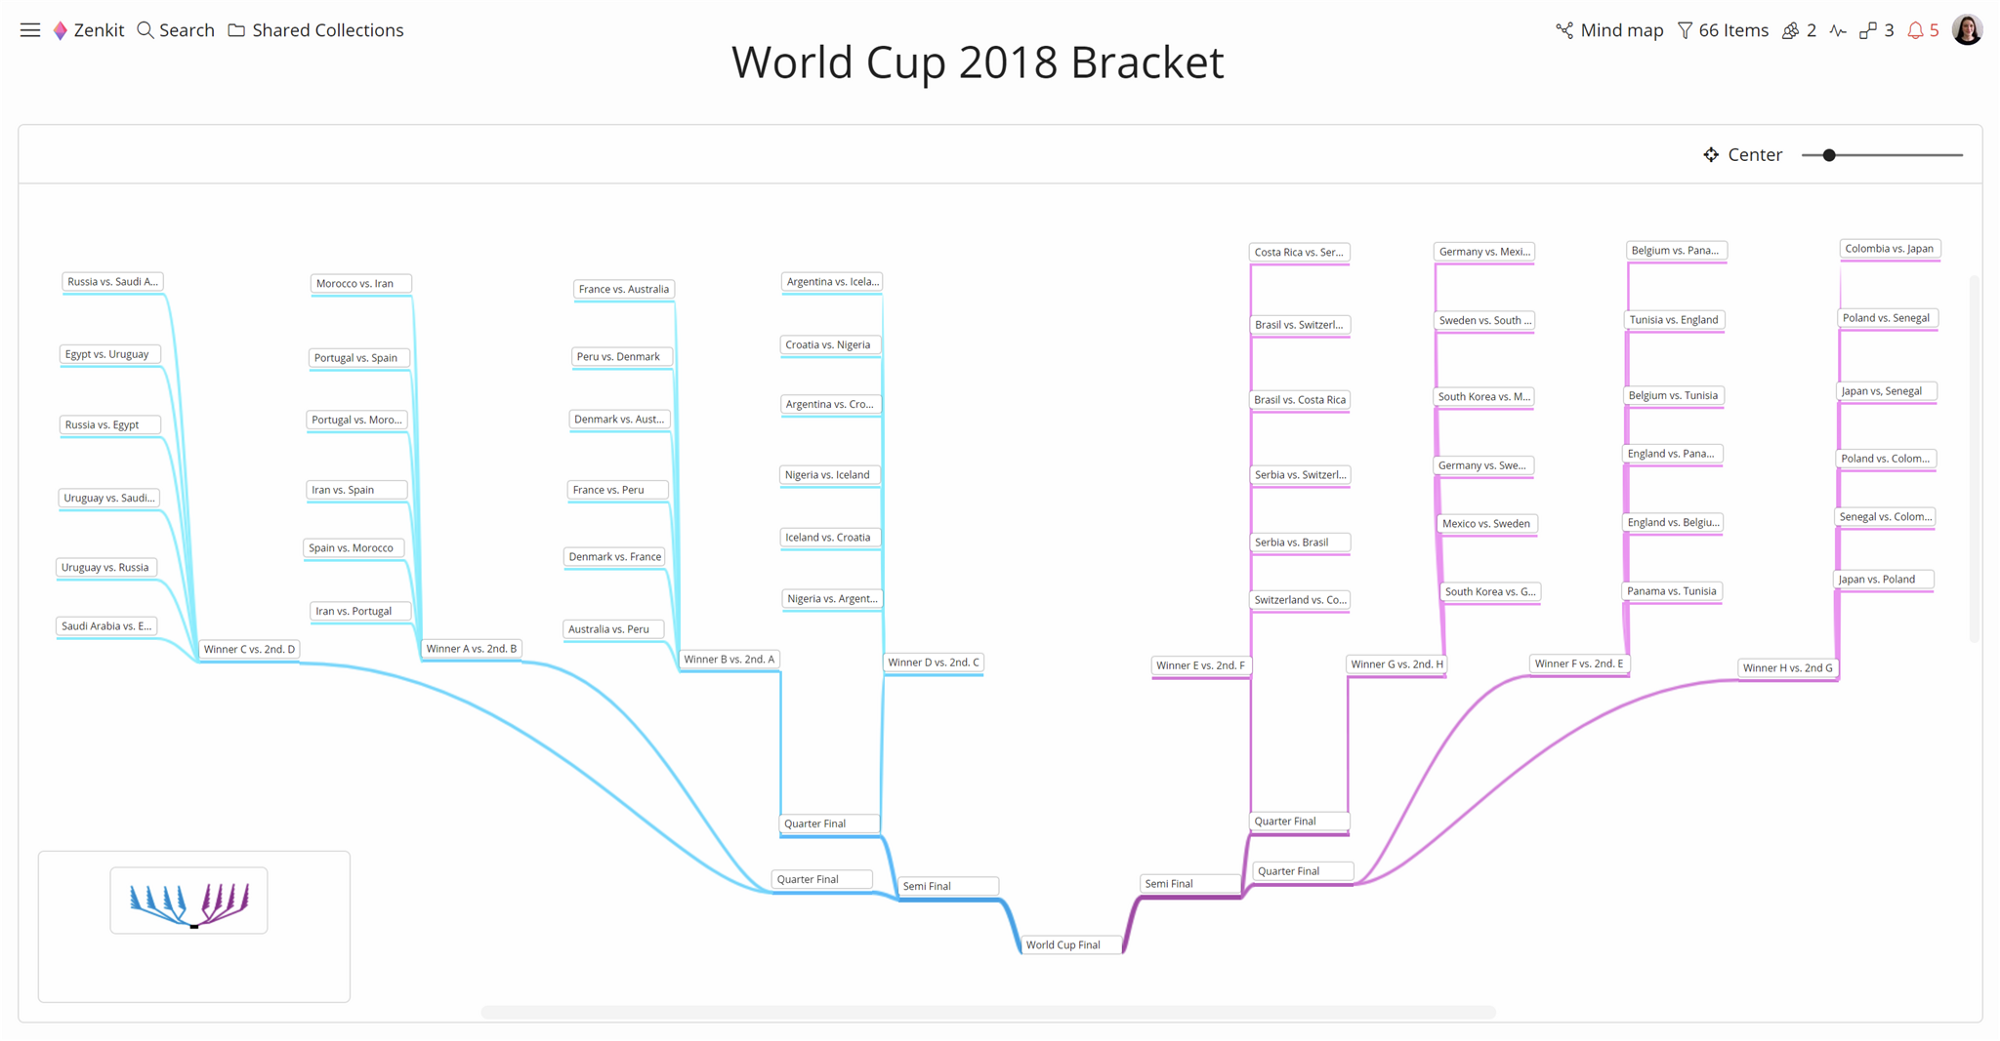The width and height of the screenshot is (2000, 1041).
Task: Open the hamburger main menu
Action: pos(30,30)
